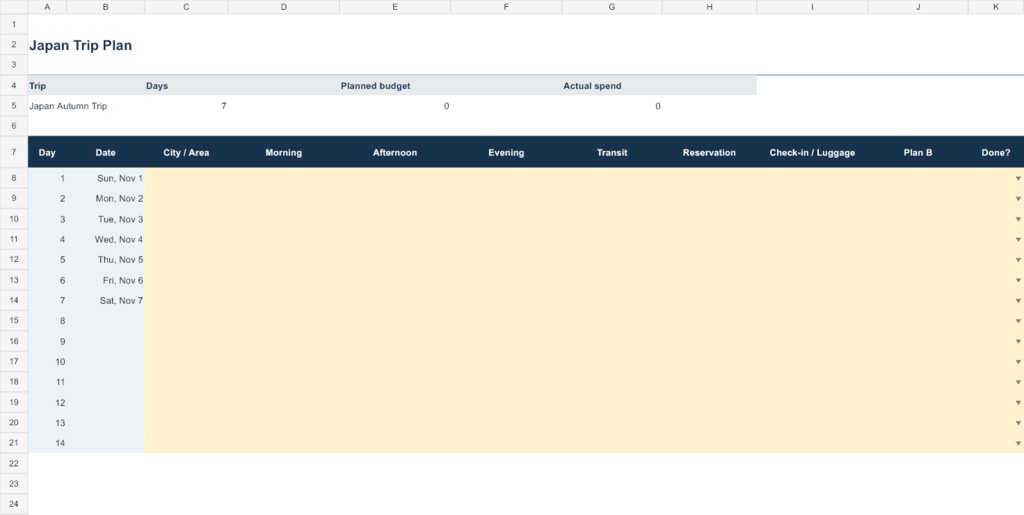Click the Day column heading

[47, 153]
